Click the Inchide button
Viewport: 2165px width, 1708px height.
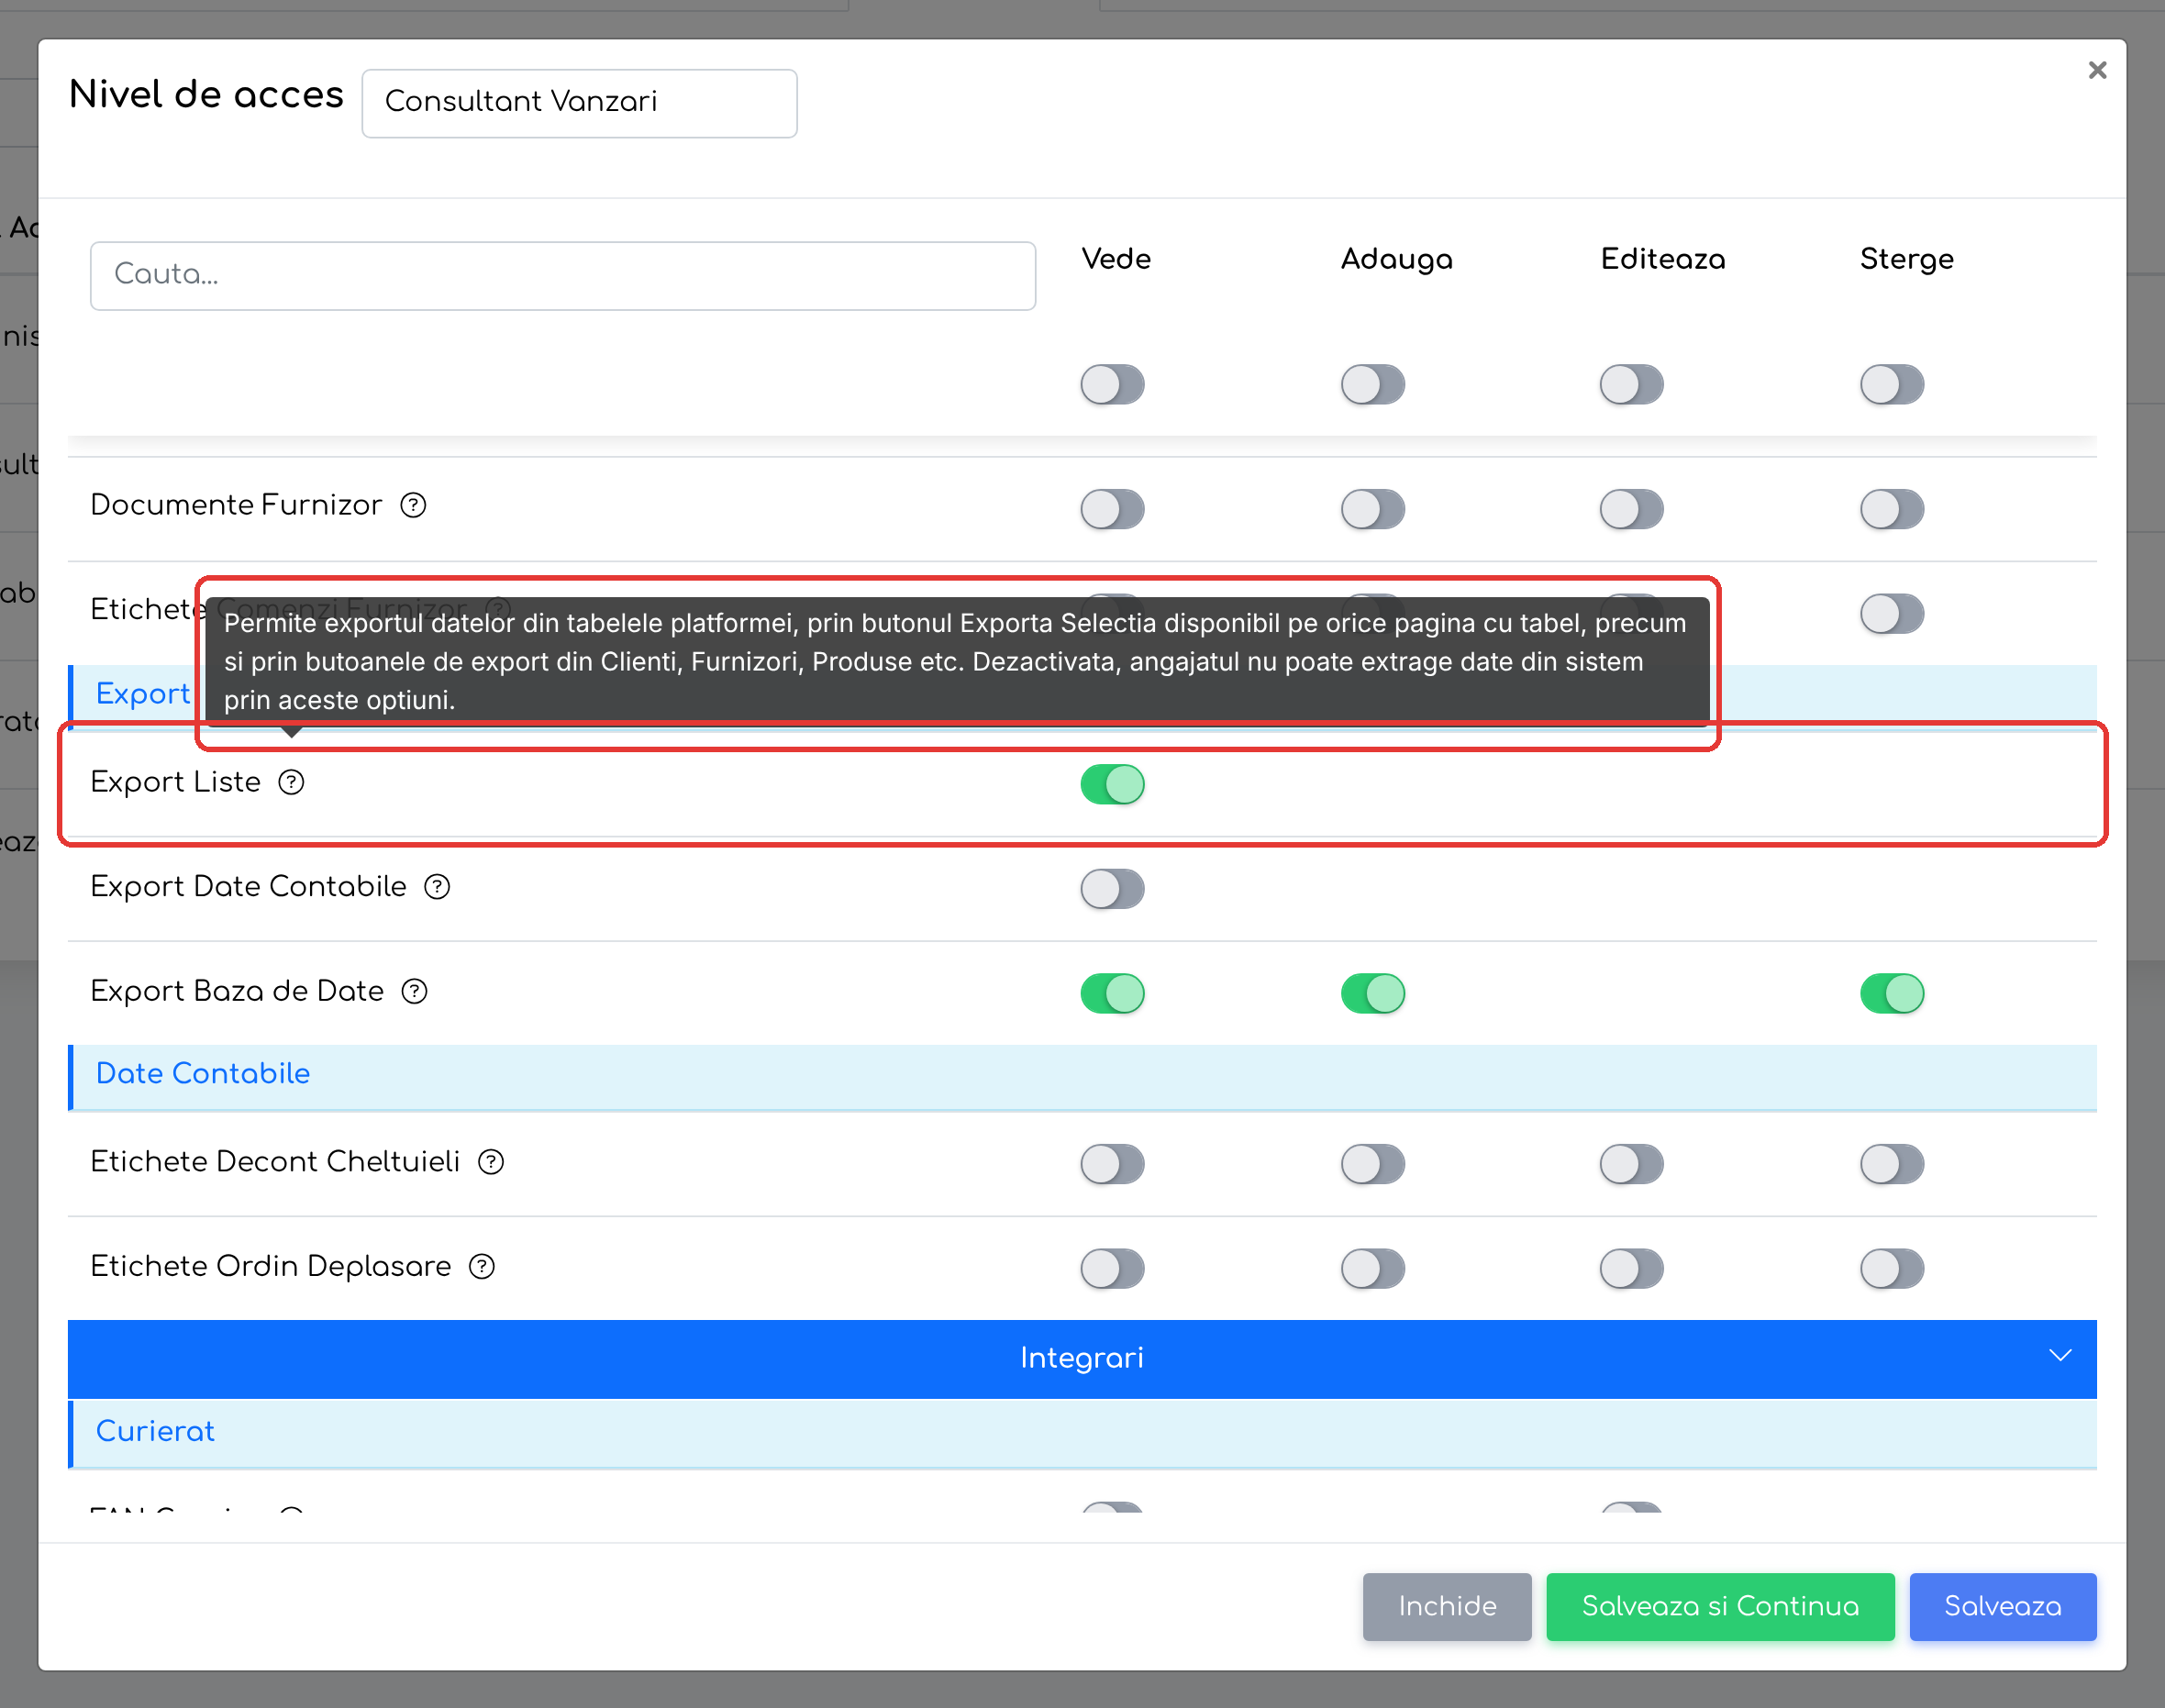[1446, 1606]
